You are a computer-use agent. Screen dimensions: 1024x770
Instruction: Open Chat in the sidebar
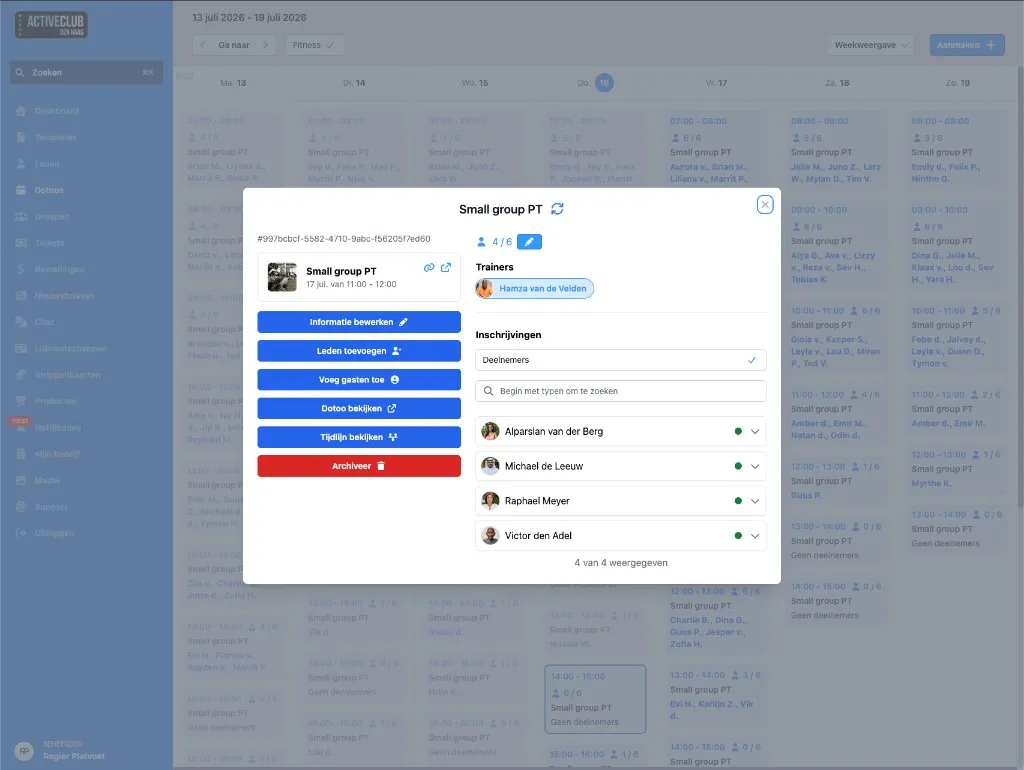click(44, 322)
